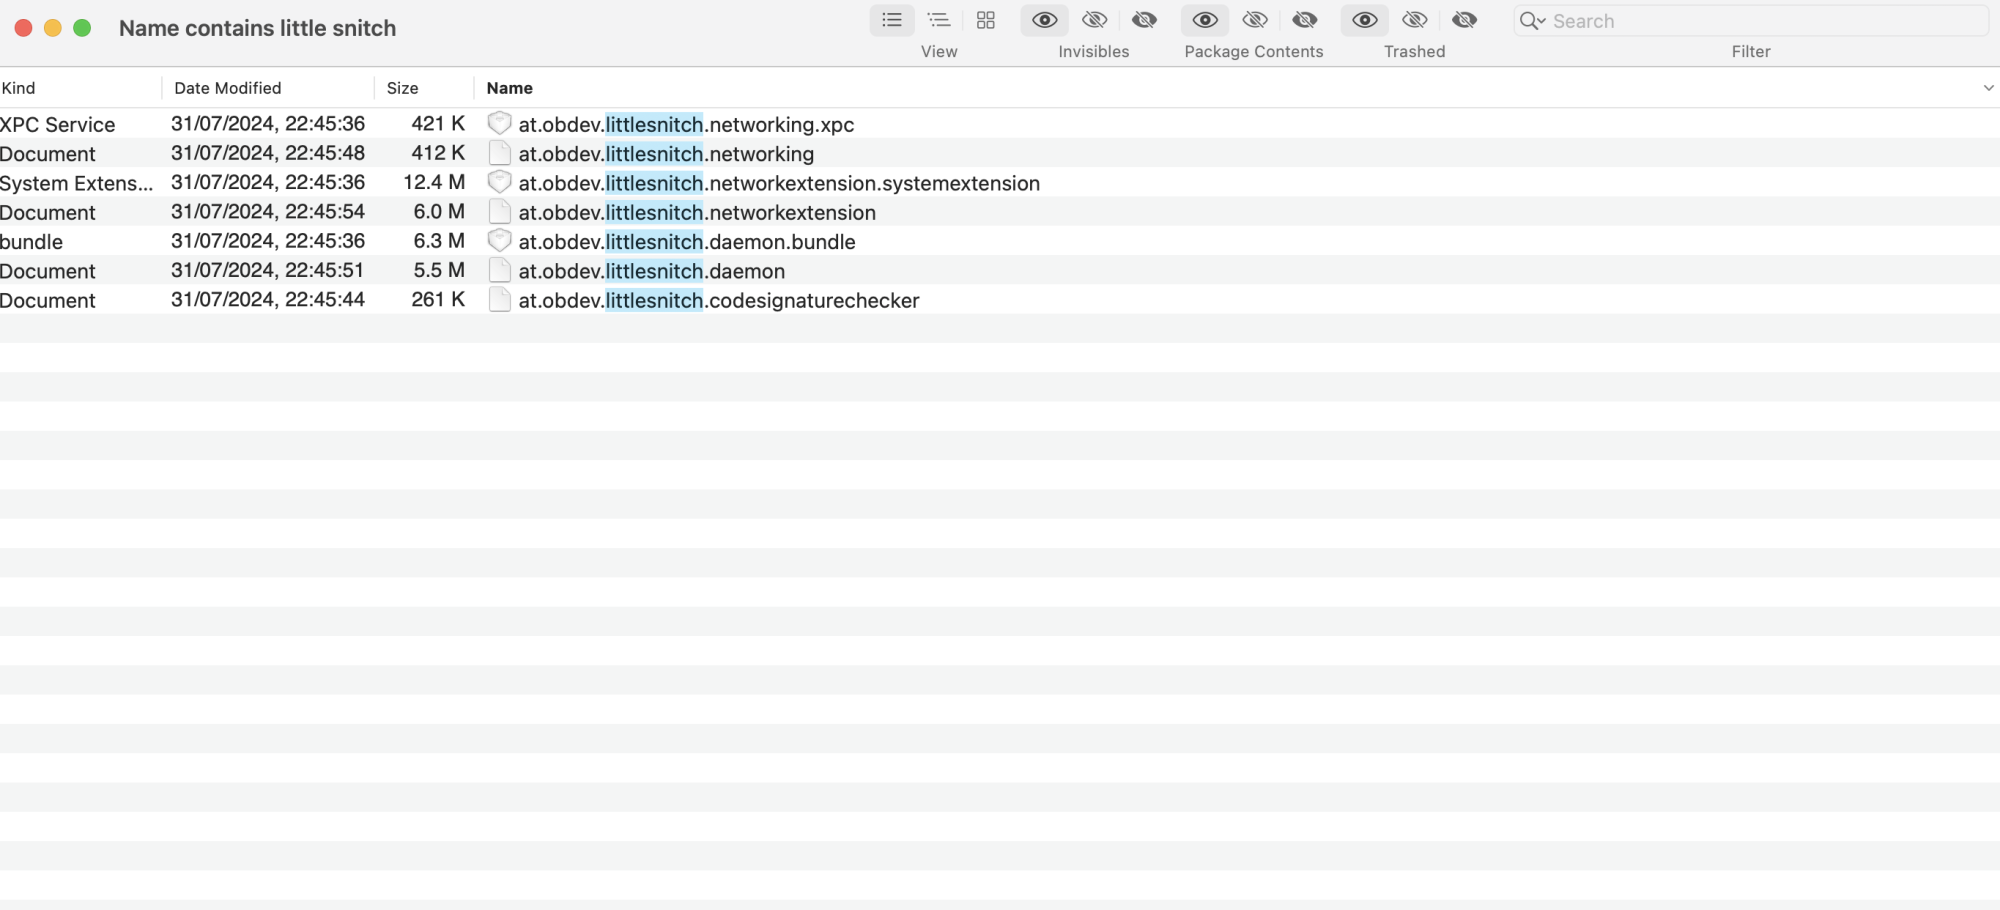This screenshot has height=910, width=2000.
Task: Switch to flat list view
Action: click(892, 20)
